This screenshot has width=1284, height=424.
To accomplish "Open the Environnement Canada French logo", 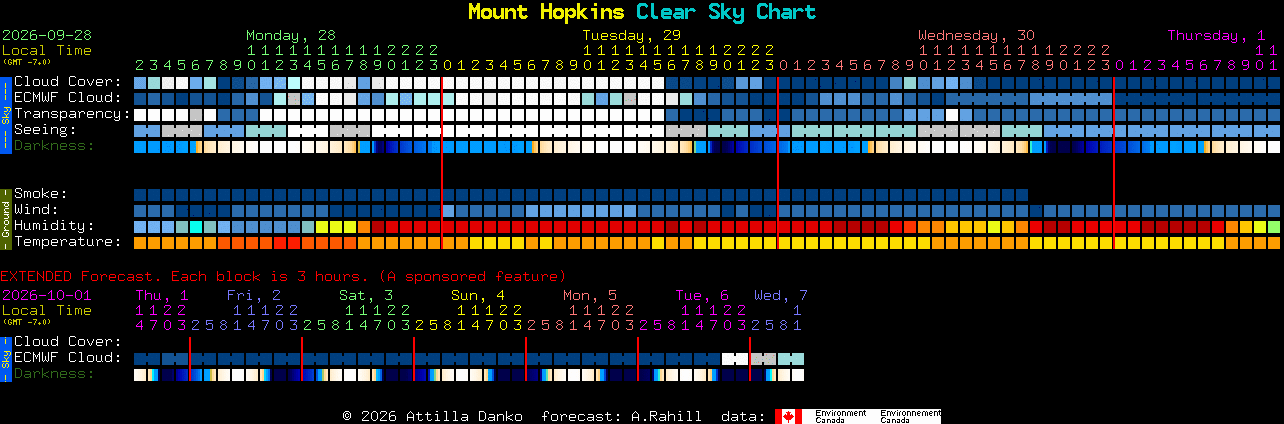I will tap(911, 416).
